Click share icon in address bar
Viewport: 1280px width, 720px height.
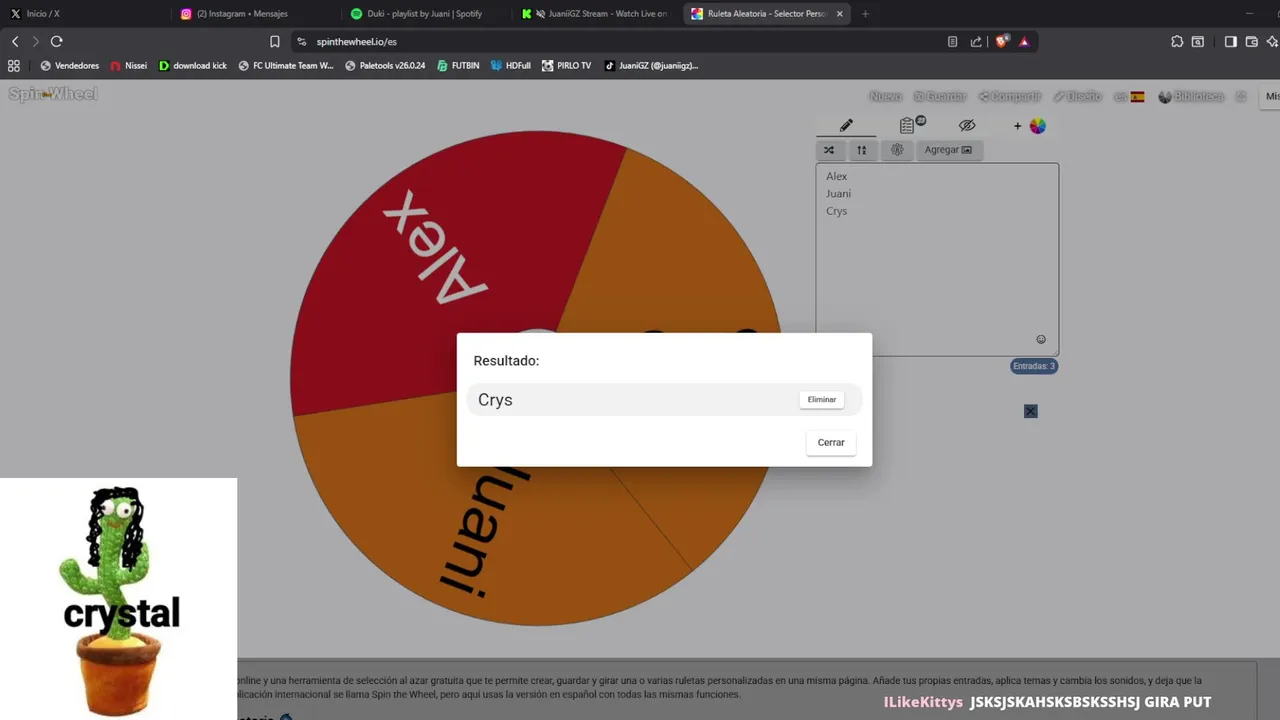[x=976, y=42]
